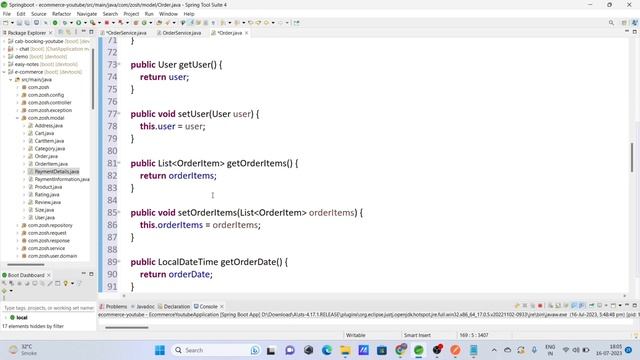This screenshot has width=640, height=360.
Task: Collapse the com.zosh.modal package
Action: 18,118
